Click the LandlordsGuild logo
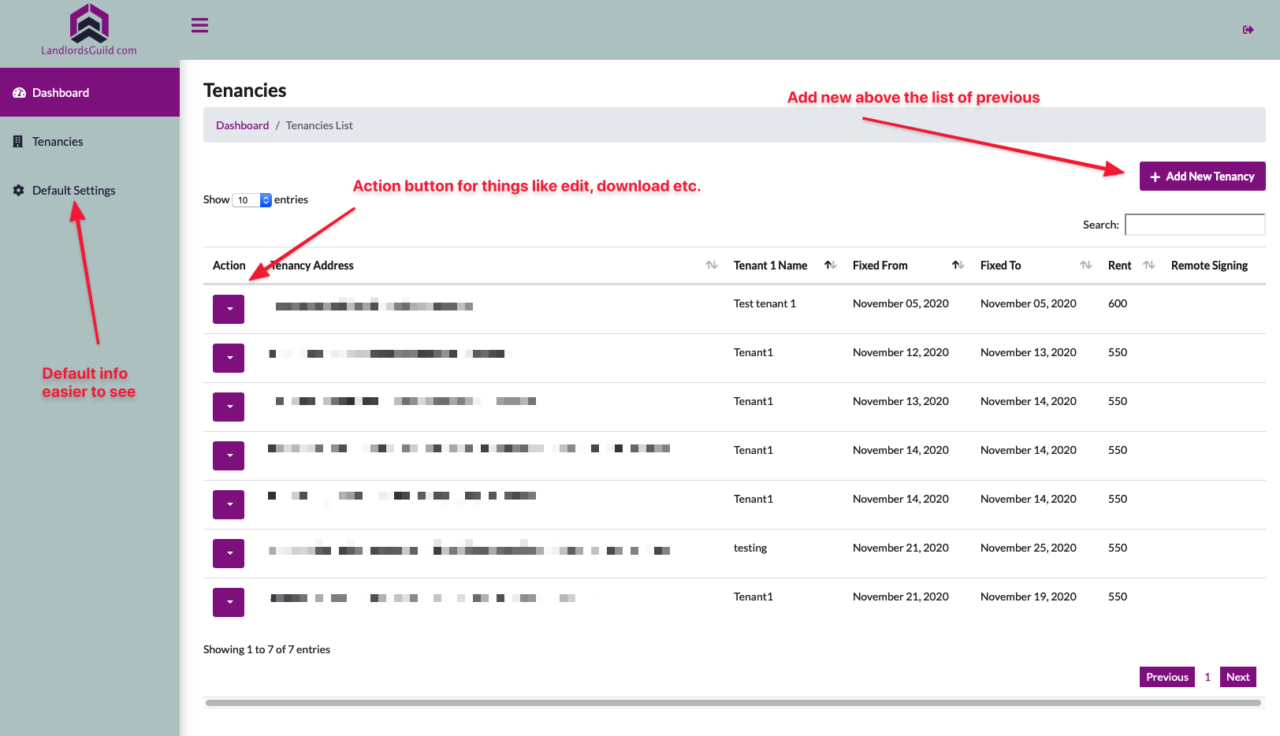The width and height of the screenshot is (1280, 736). tap(89, 22)
